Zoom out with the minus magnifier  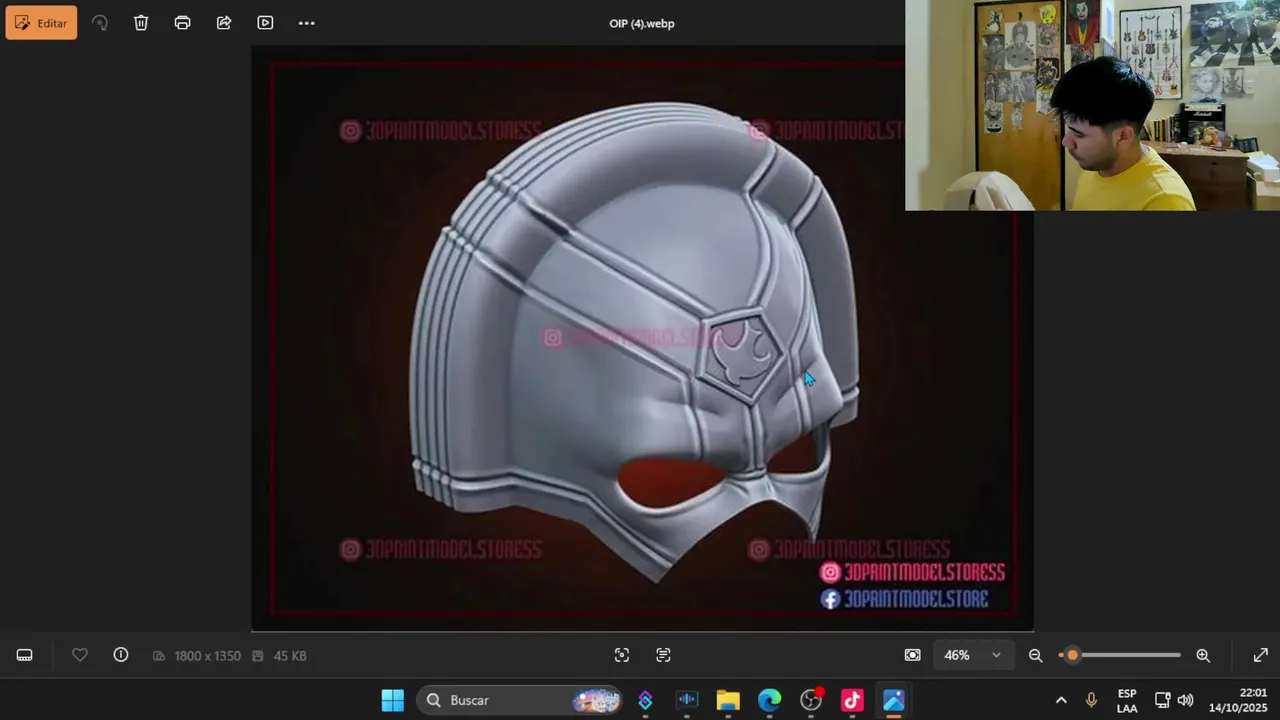[1036, 655]
